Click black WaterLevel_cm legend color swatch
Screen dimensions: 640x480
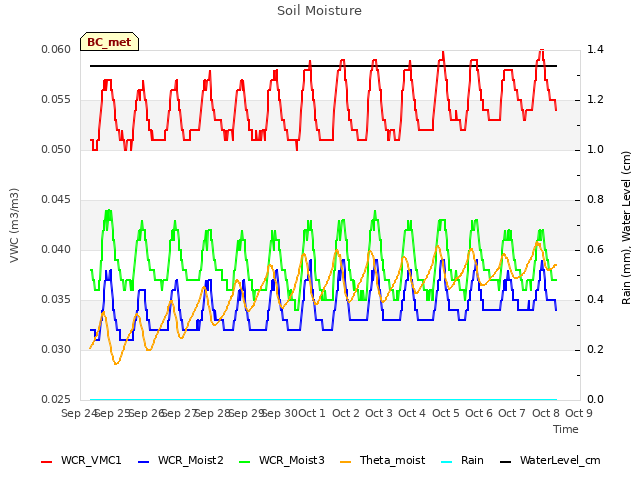pyautogui.click(x=506, y=462)
